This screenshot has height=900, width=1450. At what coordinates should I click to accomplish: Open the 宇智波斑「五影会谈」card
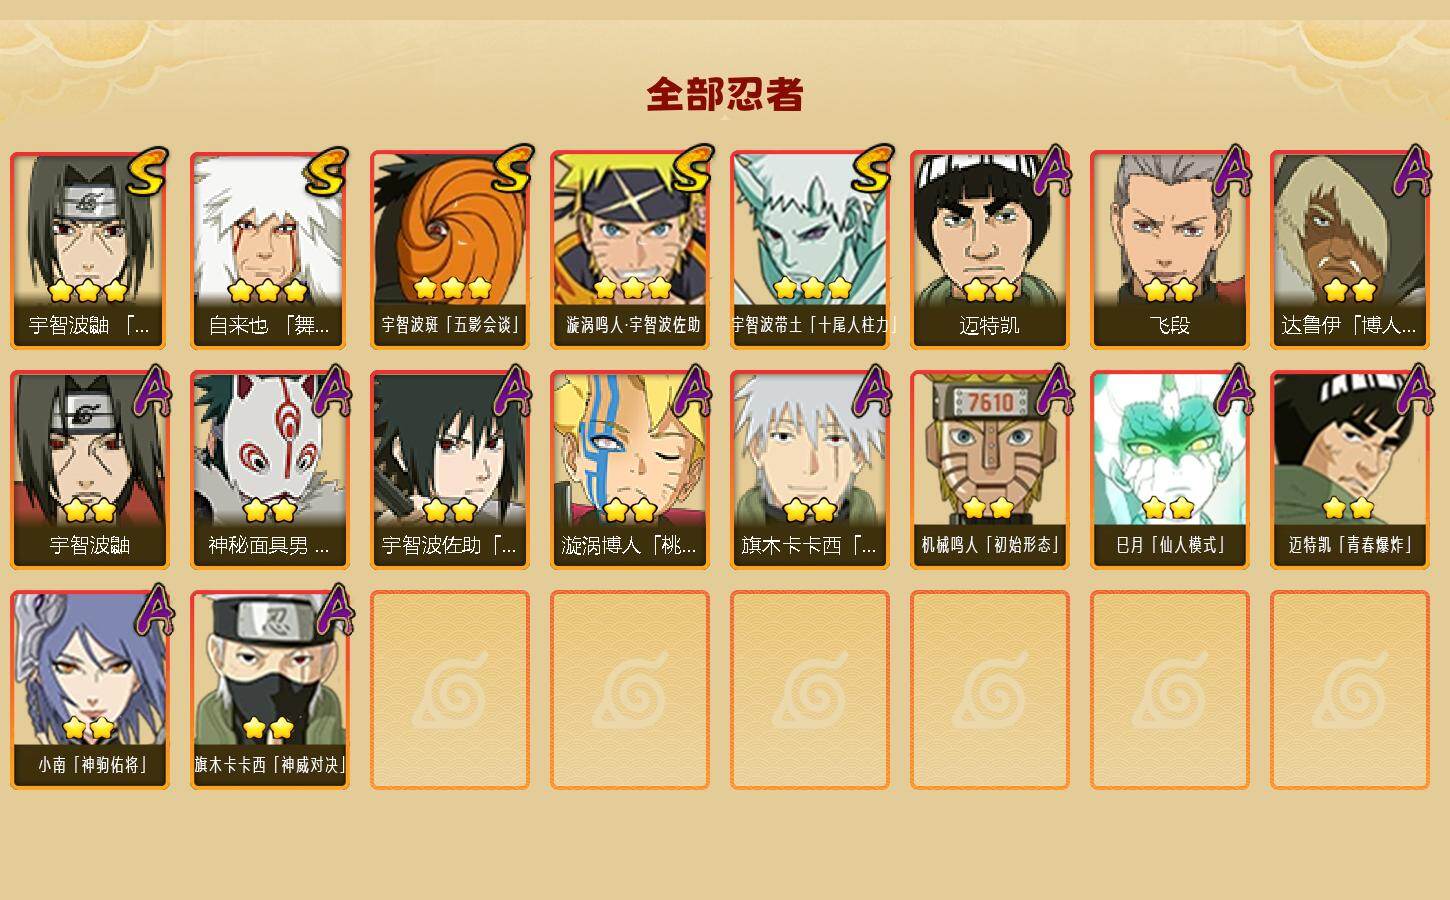click(450, 250)
